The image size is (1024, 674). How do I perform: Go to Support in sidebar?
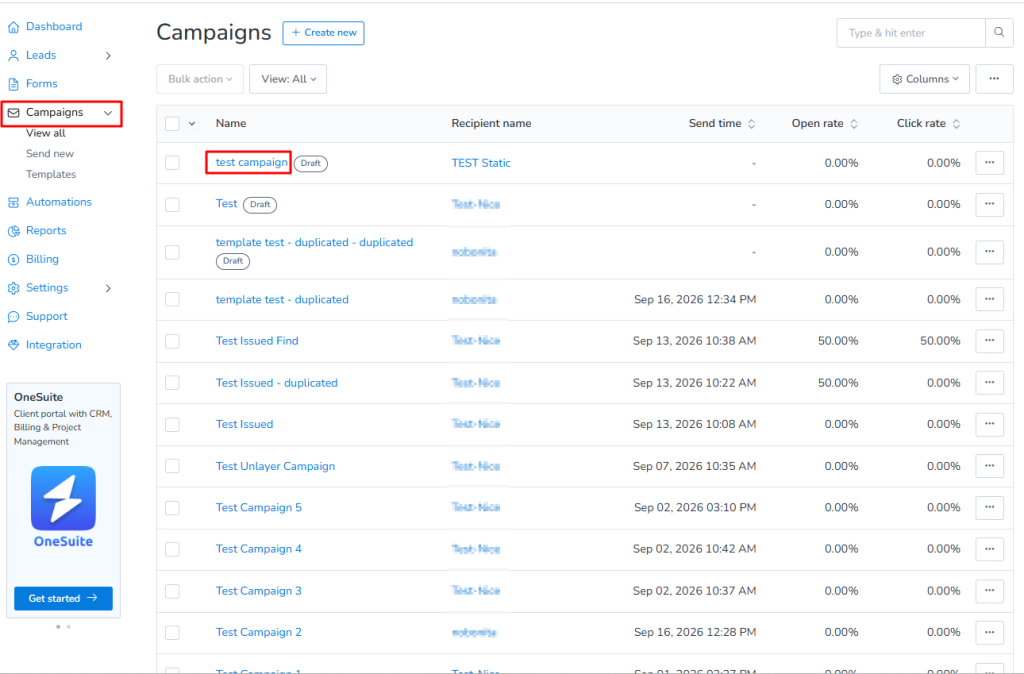click(x=46, y=316)
